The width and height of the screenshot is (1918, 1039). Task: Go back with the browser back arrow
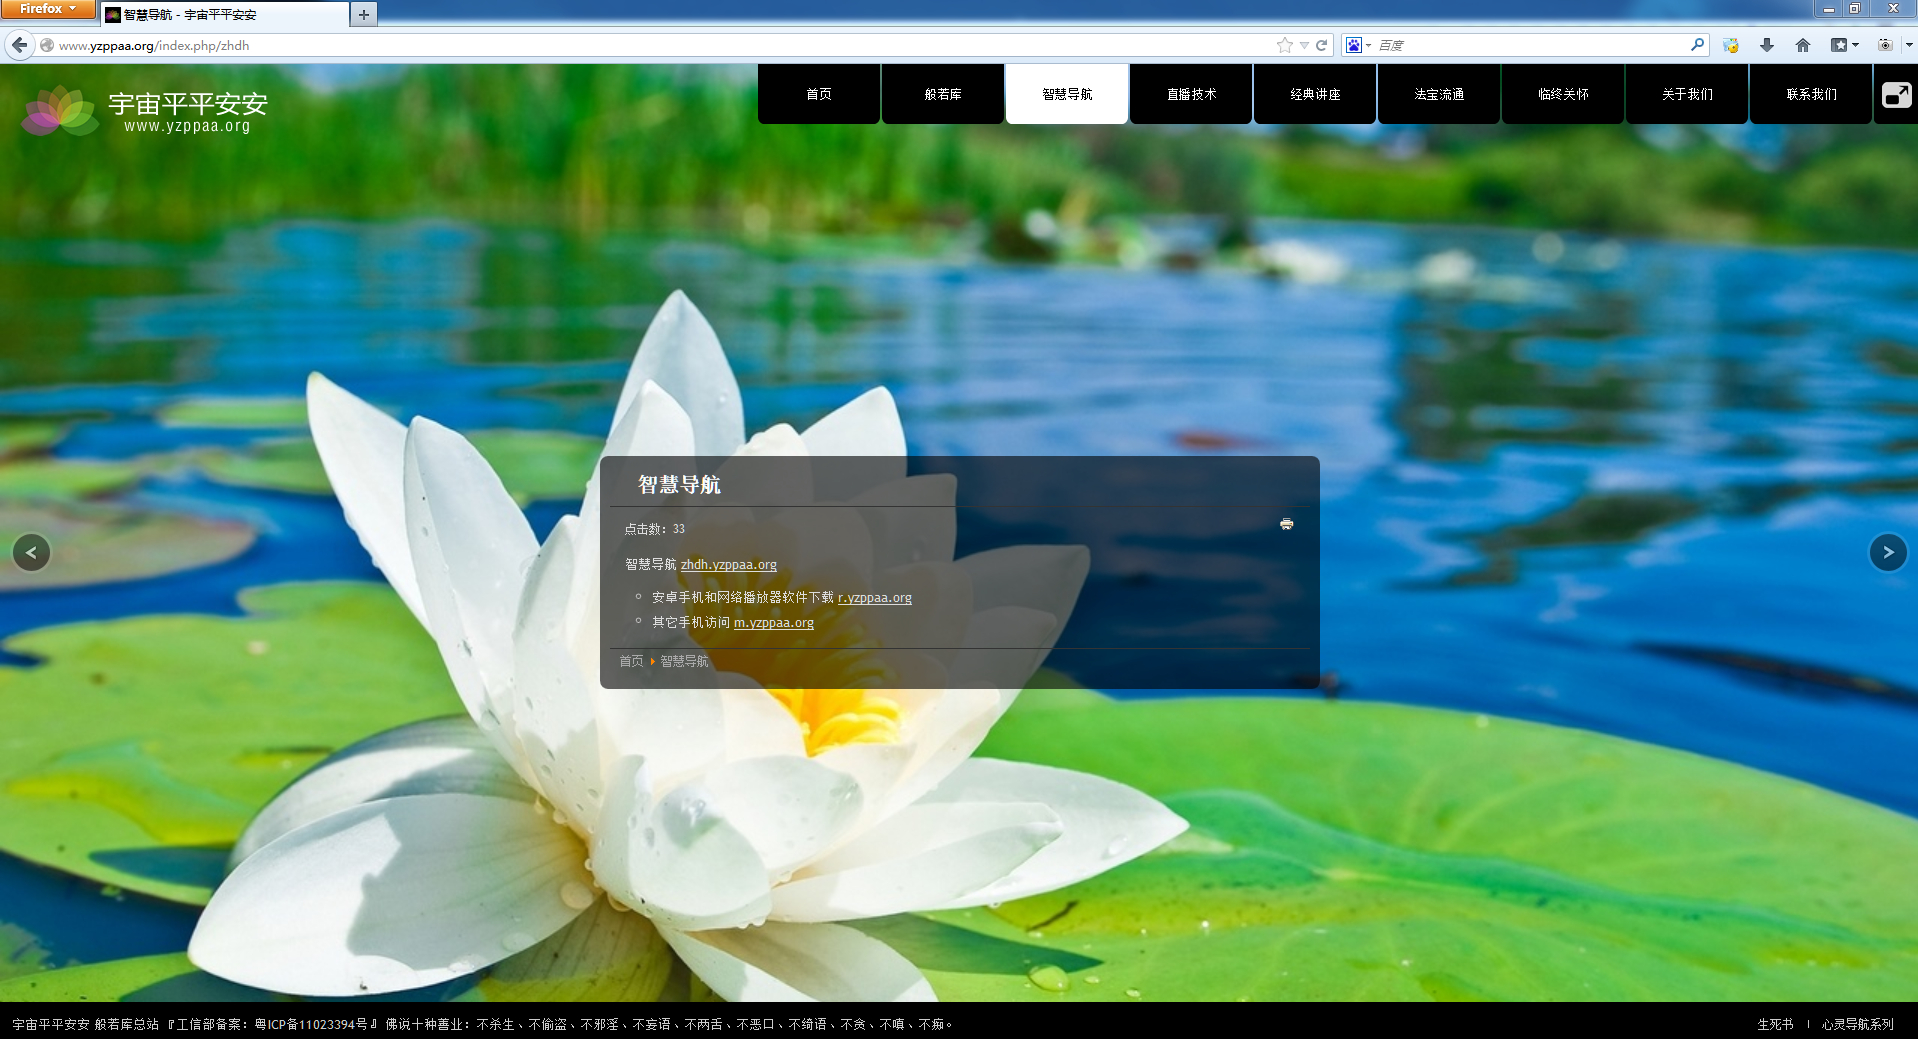(x=19, y=45)
